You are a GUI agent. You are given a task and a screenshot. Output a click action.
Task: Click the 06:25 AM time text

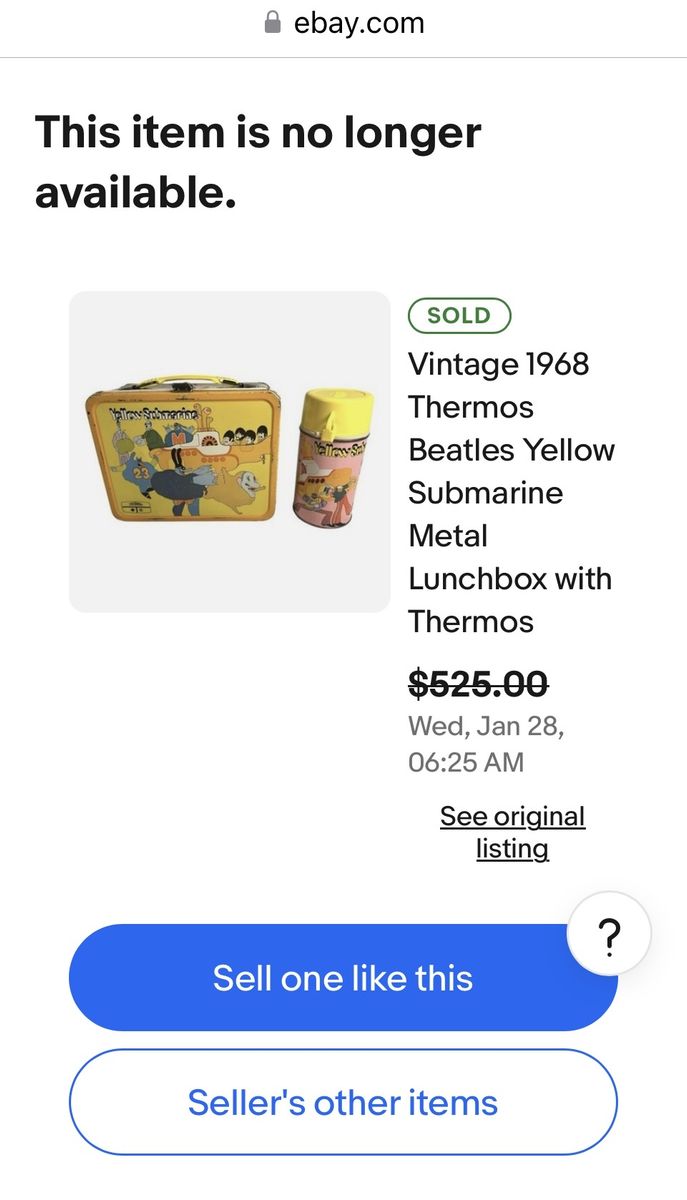tap(466, 762)
